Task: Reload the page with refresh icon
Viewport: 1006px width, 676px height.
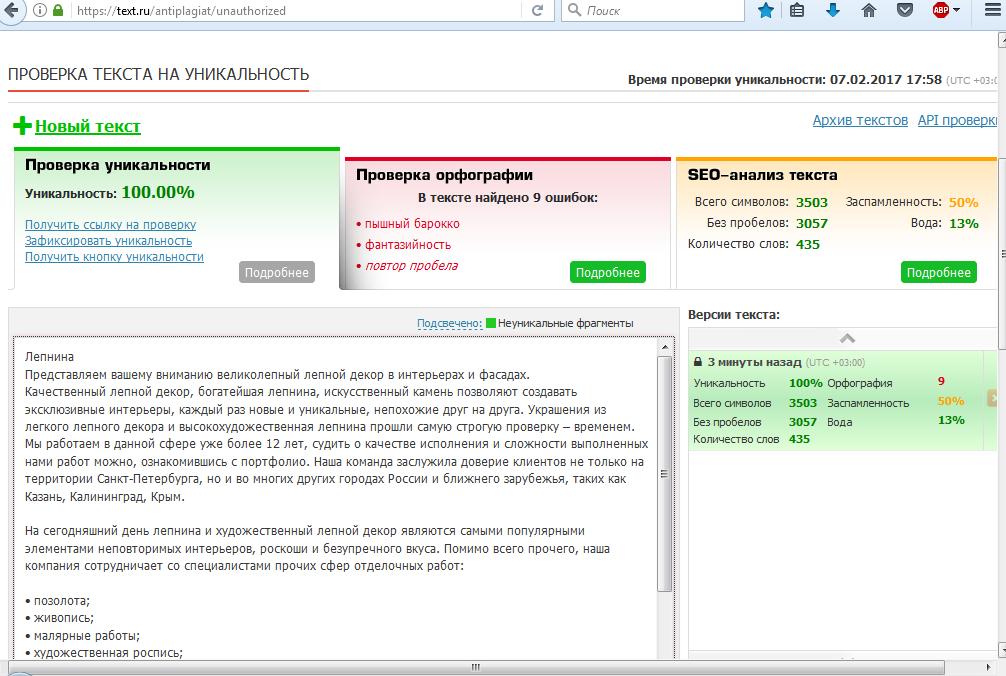Action: pyautogui.click(x=538, y=10)
